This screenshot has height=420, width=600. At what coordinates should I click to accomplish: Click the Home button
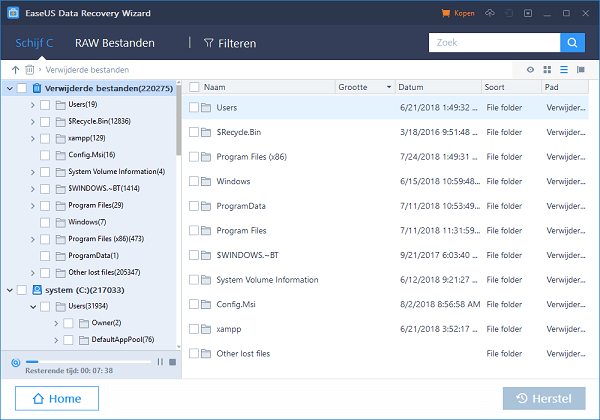[57, 399]
